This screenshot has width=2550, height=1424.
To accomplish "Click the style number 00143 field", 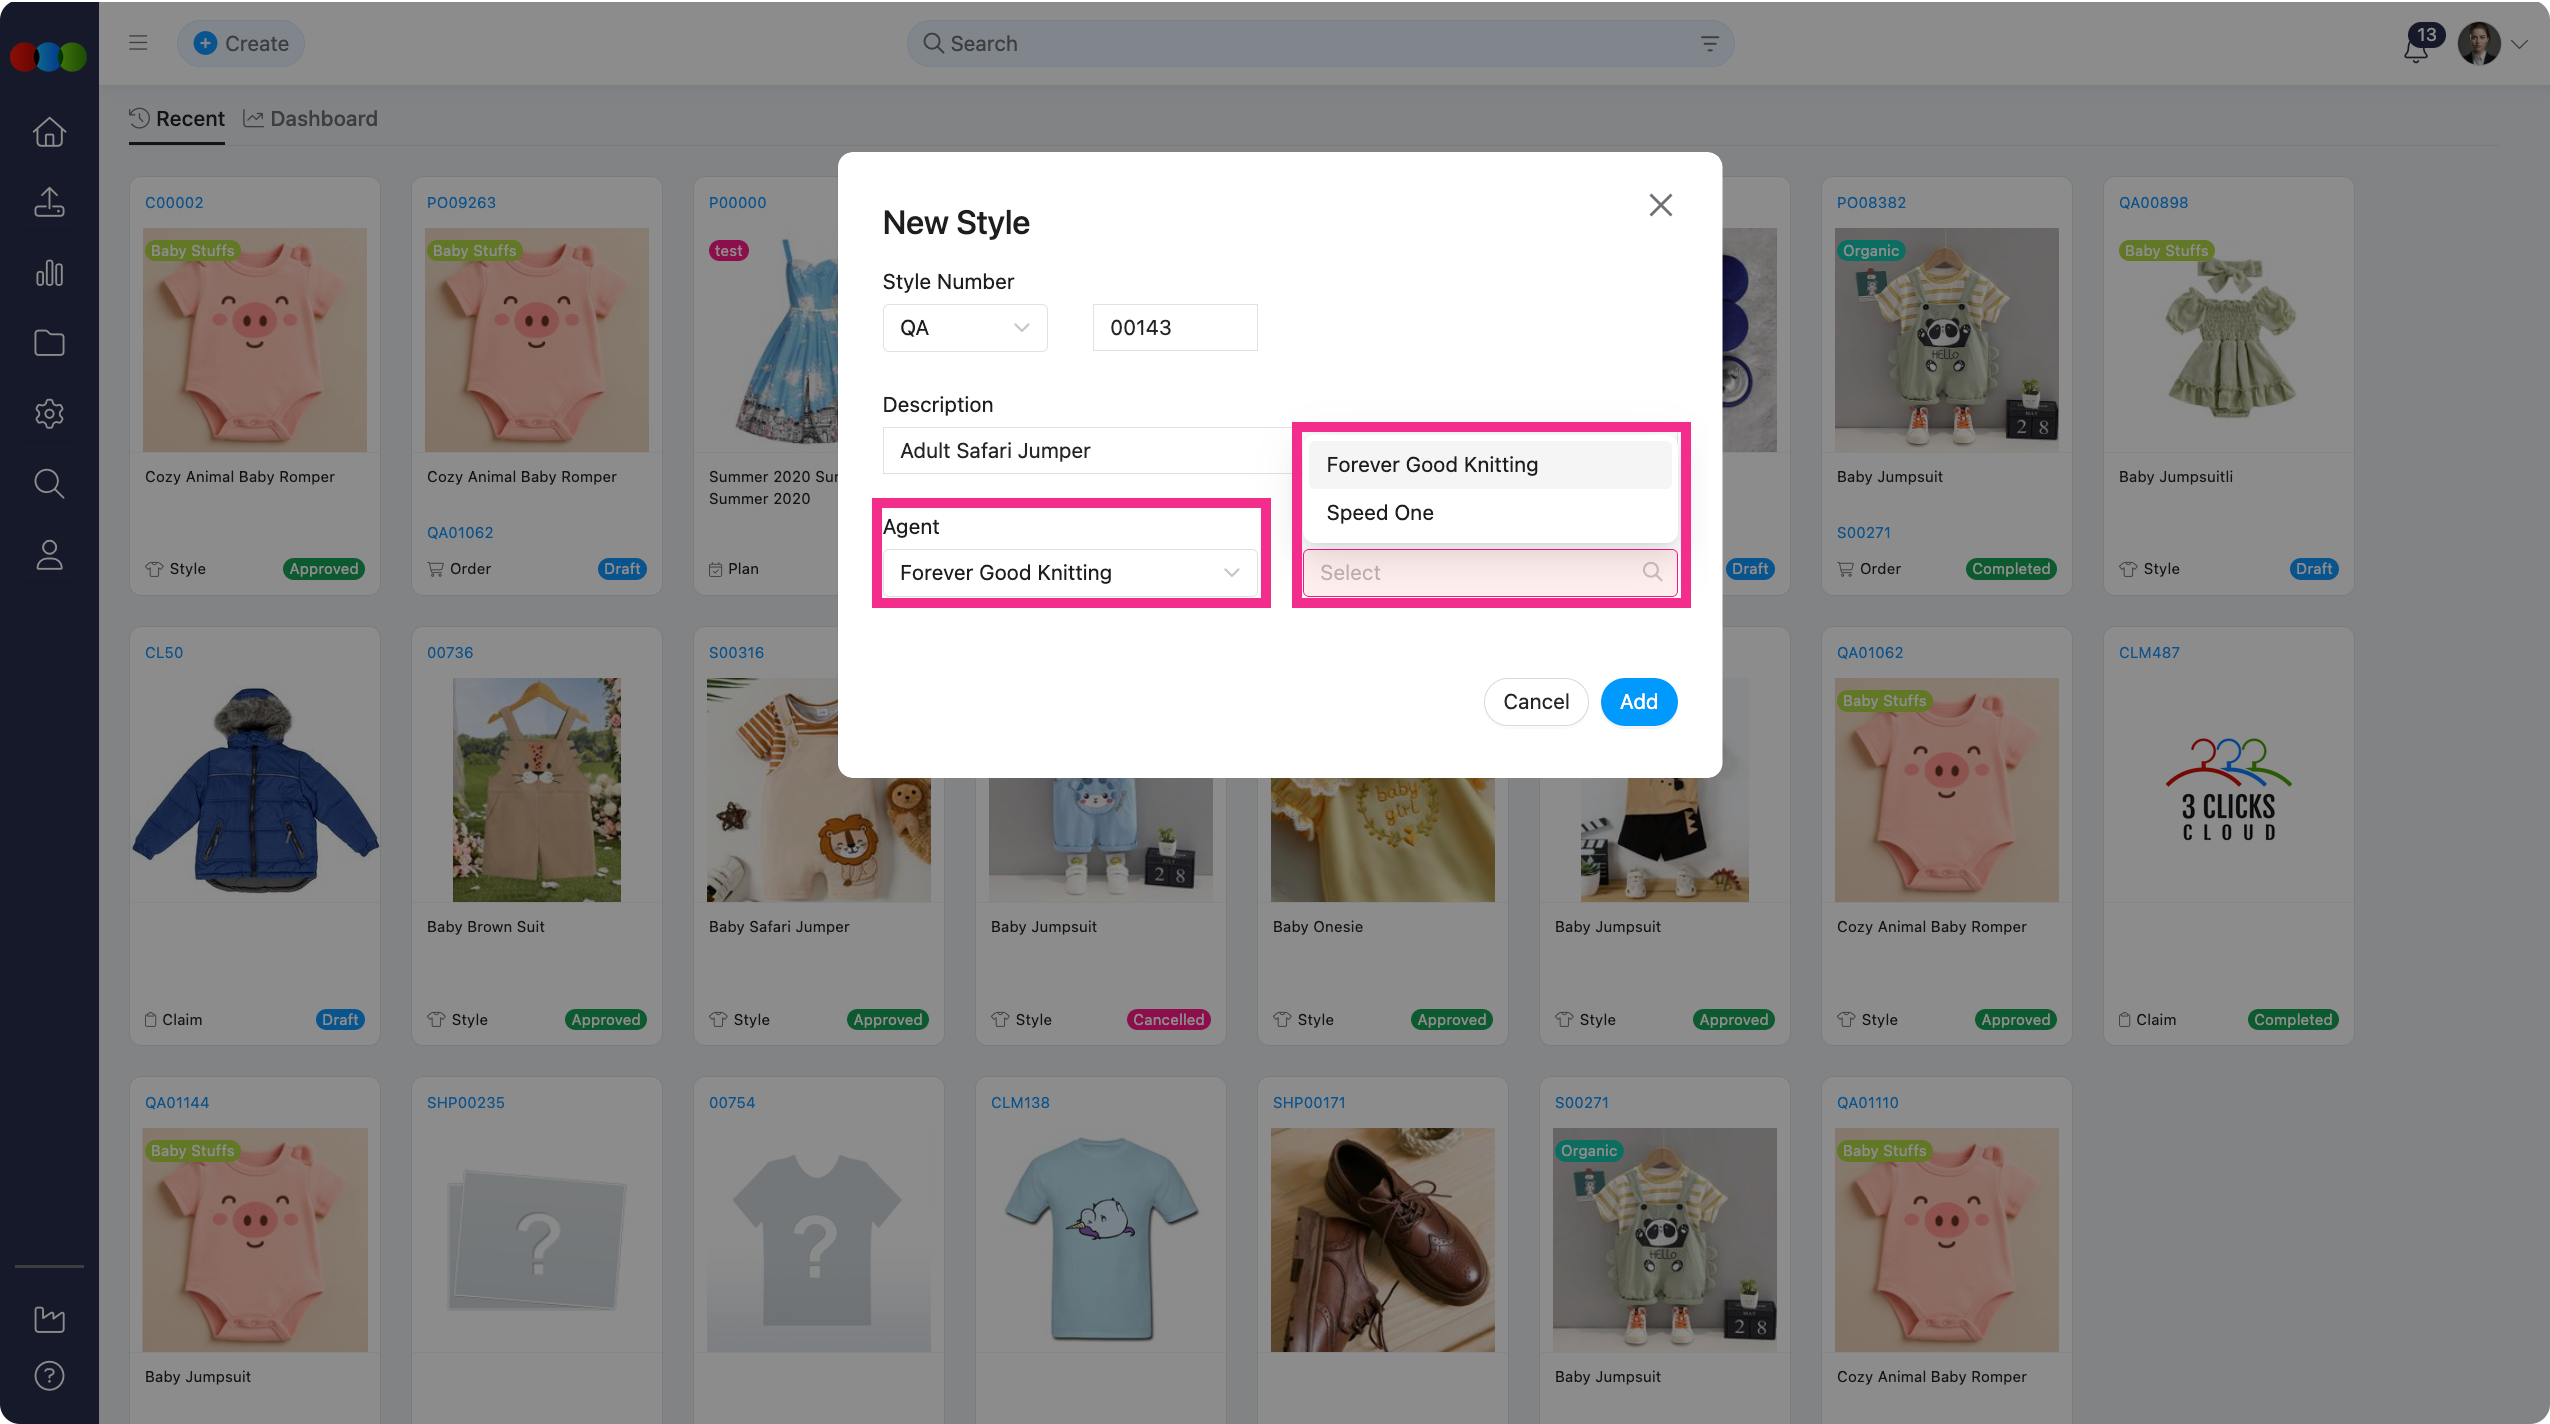I will 1174,328.
